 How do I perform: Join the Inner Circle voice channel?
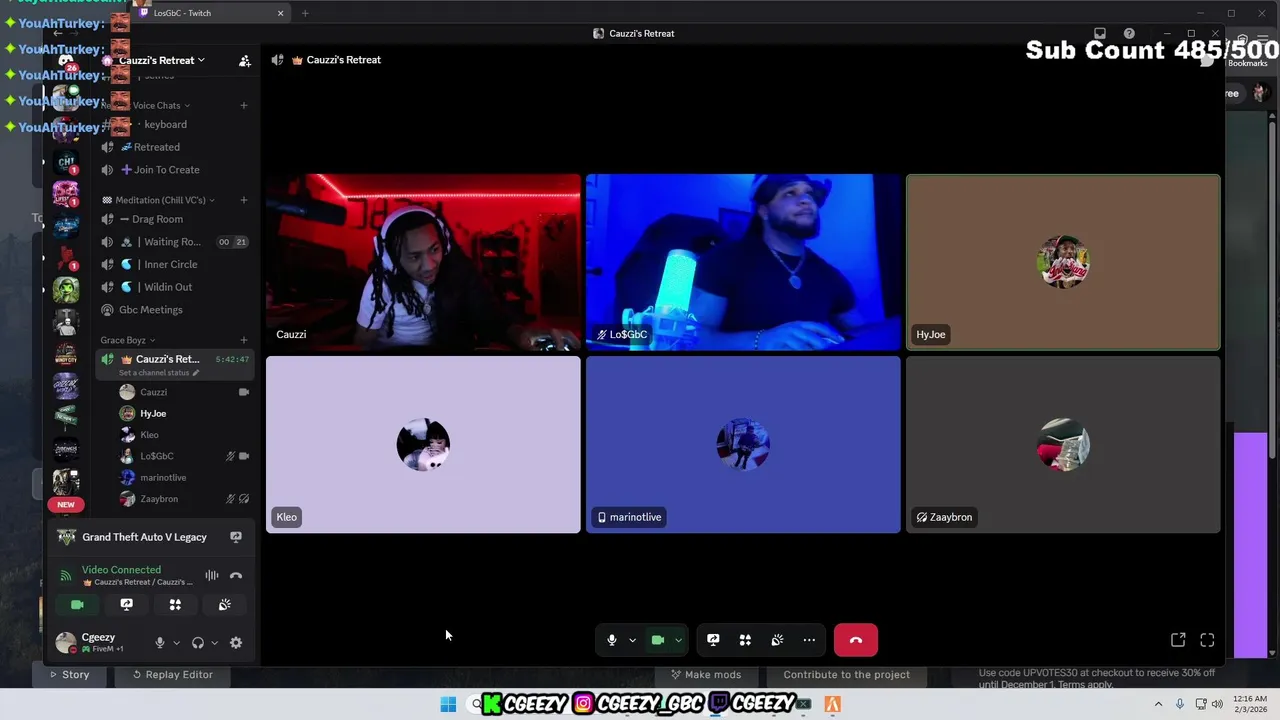tap(174, 264)
